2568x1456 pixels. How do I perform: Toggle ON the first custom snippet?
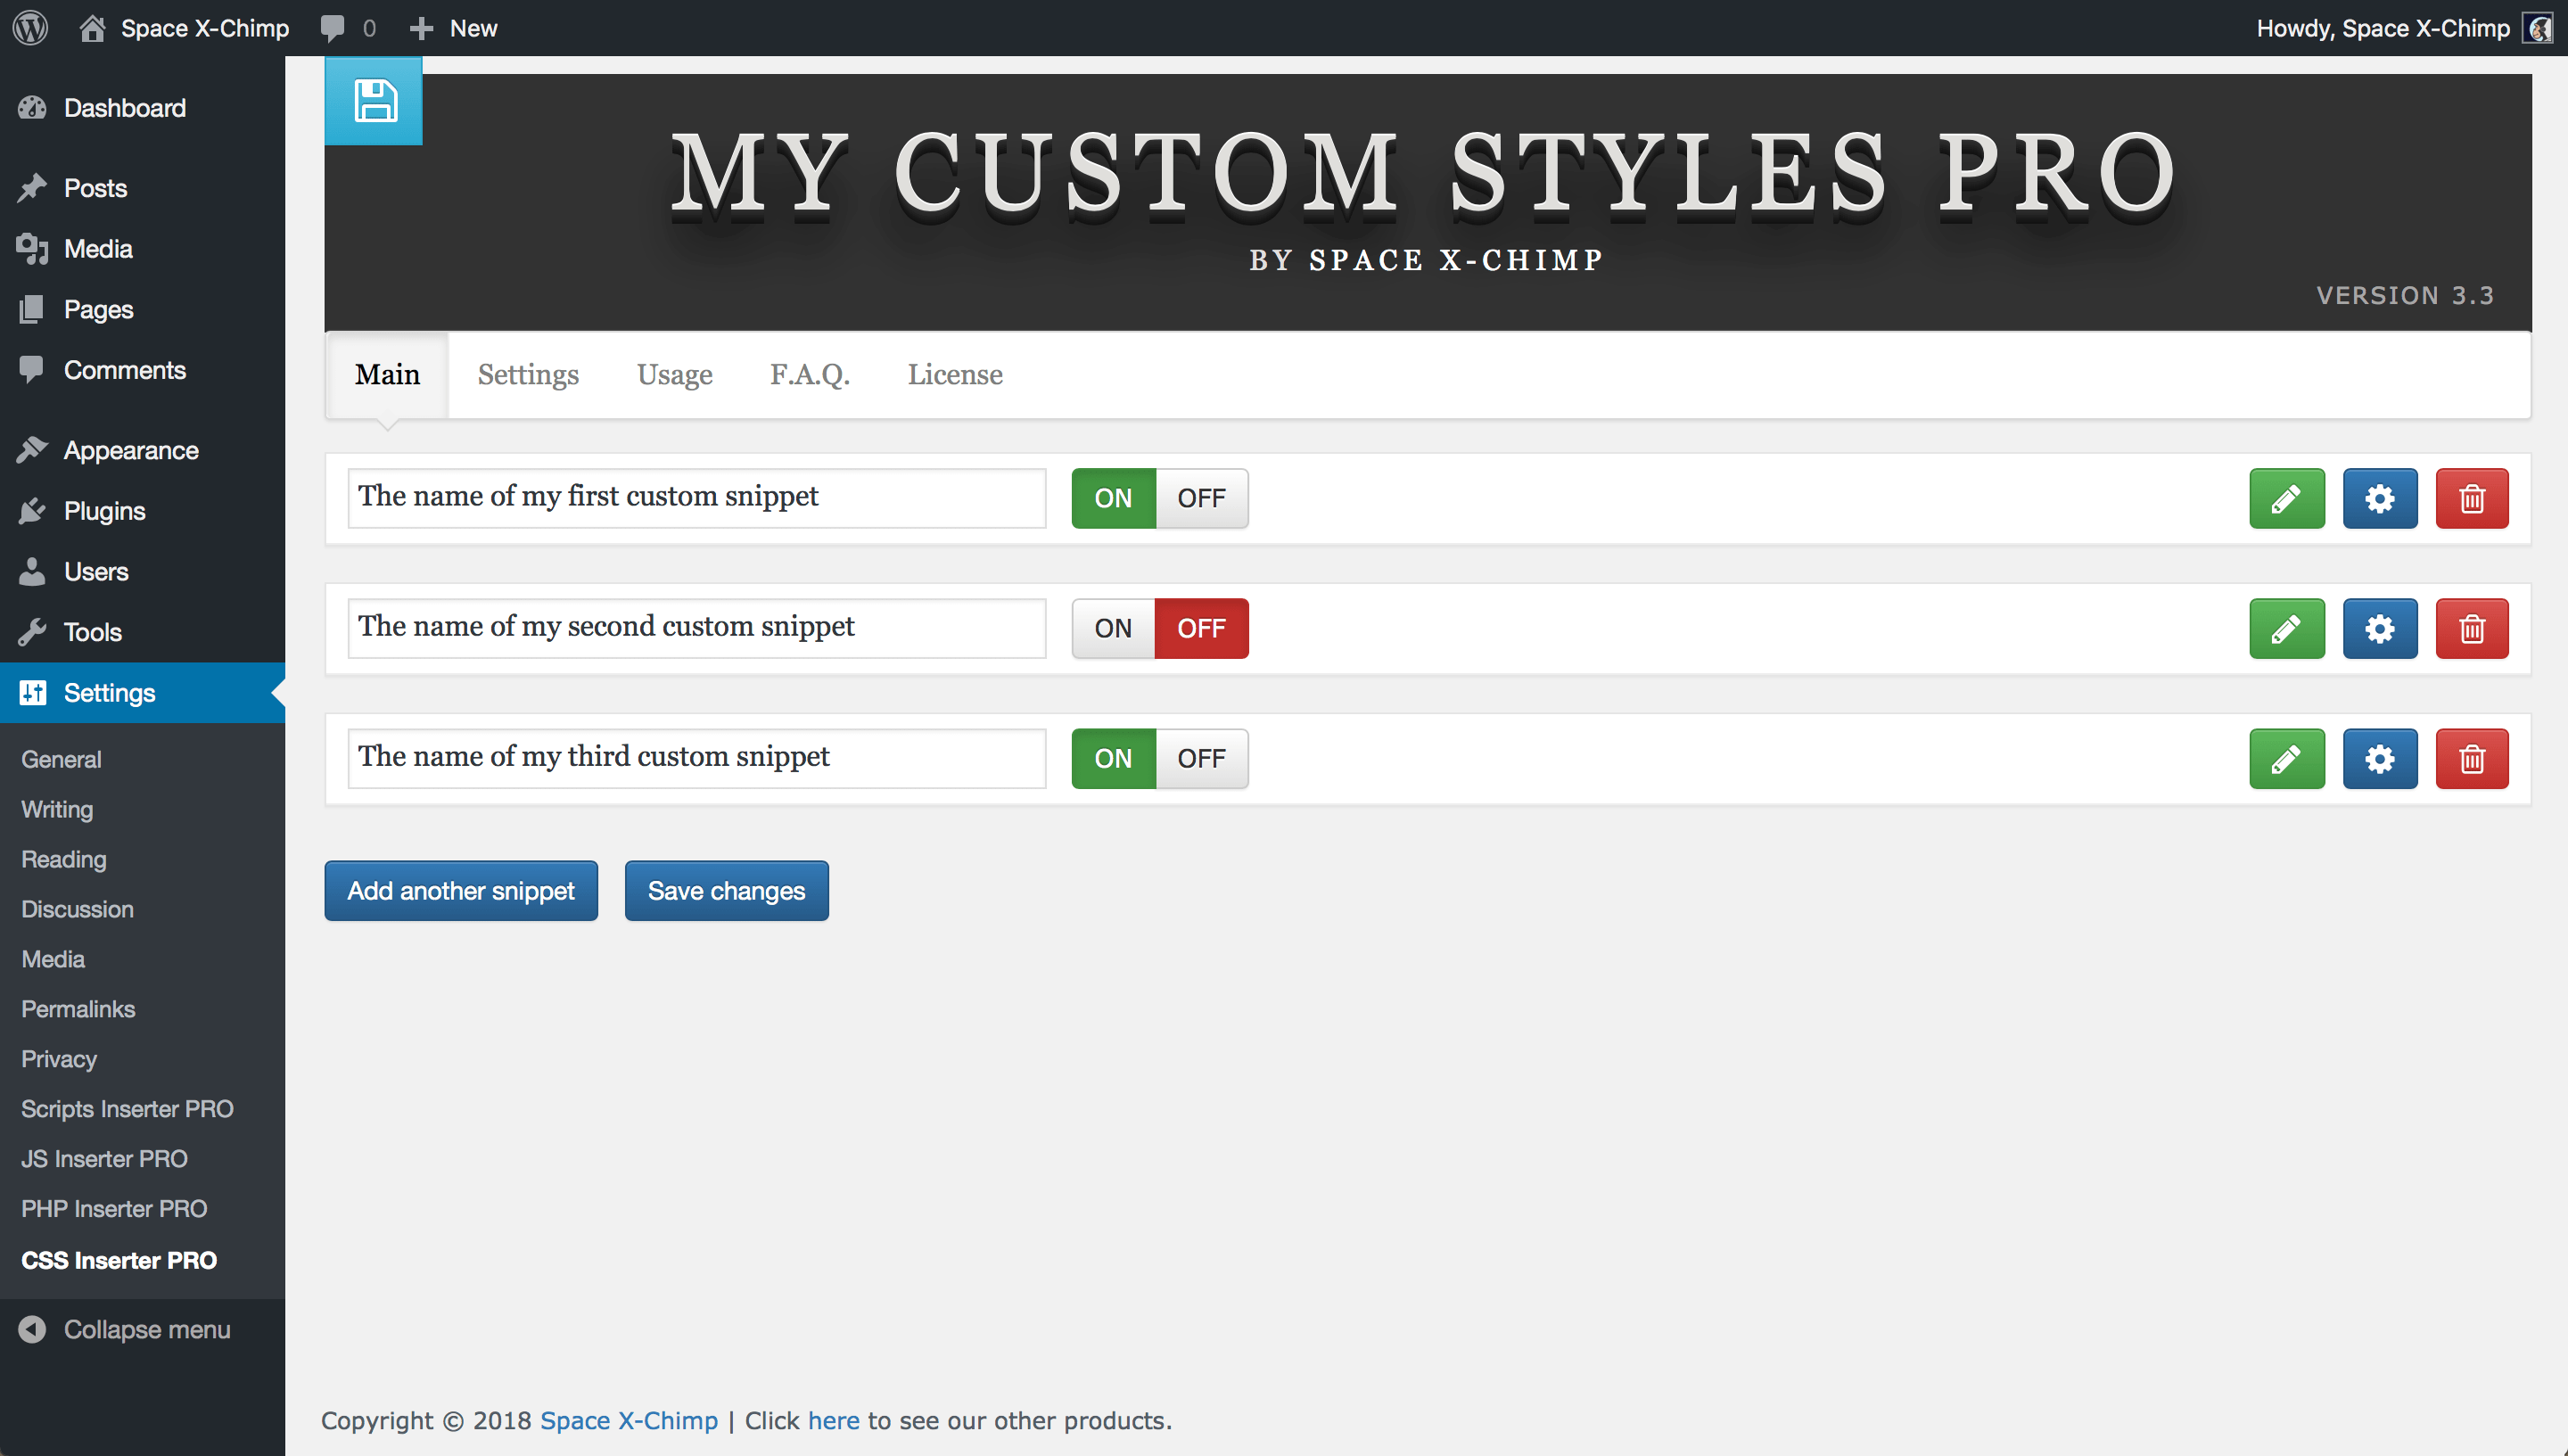[1113, 498]
